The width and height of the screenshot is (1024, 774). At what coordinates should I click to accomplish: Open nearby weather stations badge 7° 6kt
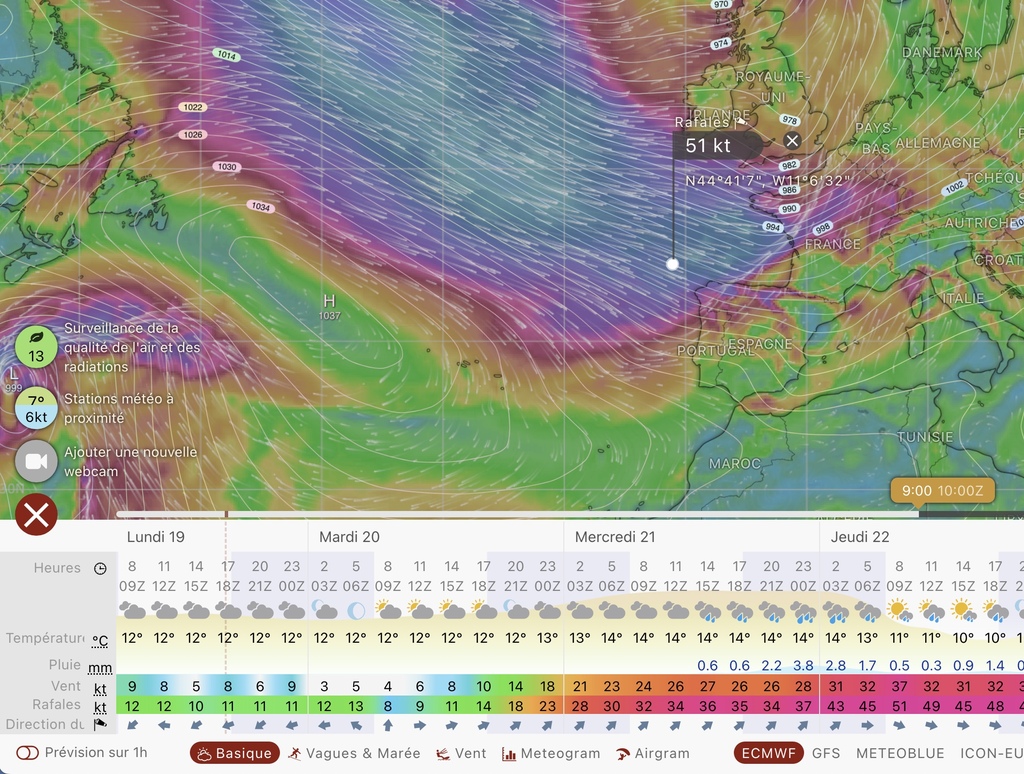point(36,408)
